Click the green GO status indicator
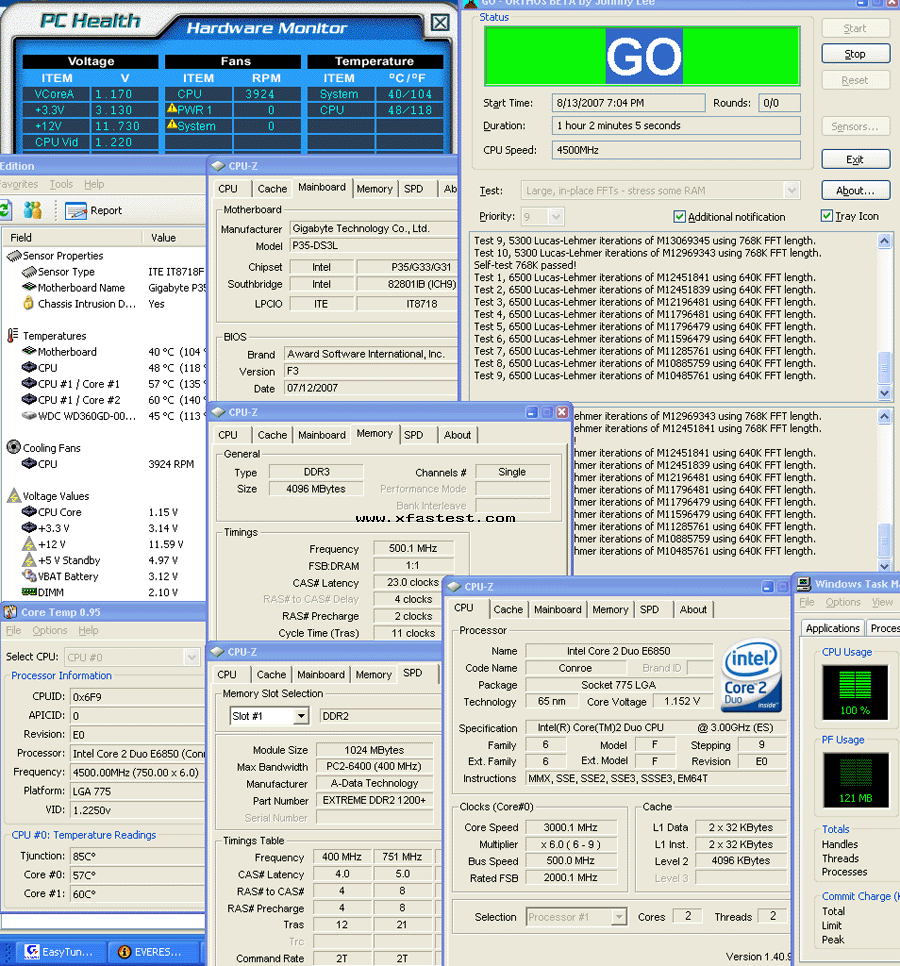Image resolution: width=900 pixels, height=966 pixels. coord(642,55)
